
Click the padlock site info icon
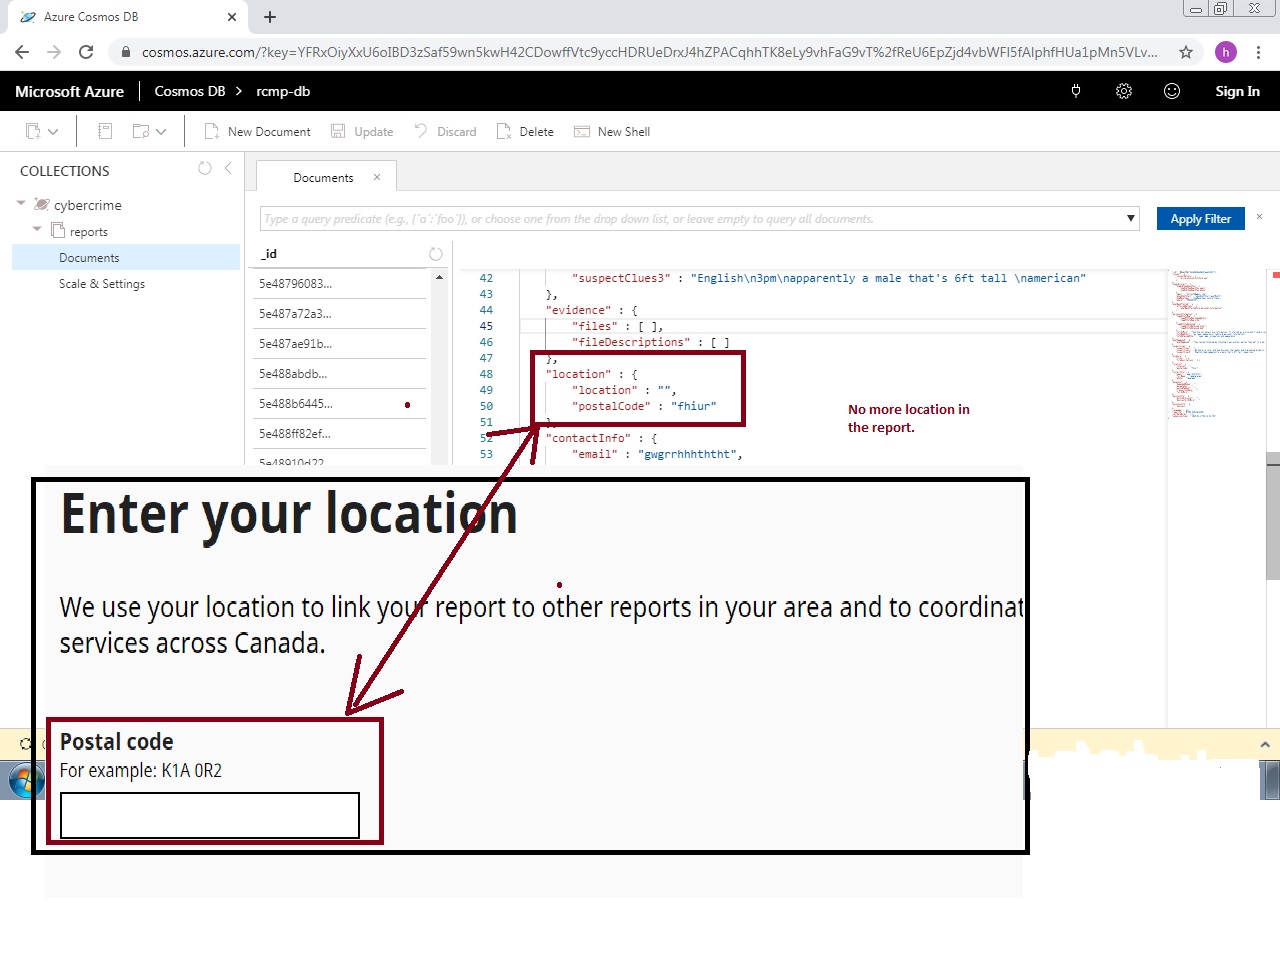pyautogui.click(x=125, y=52)
